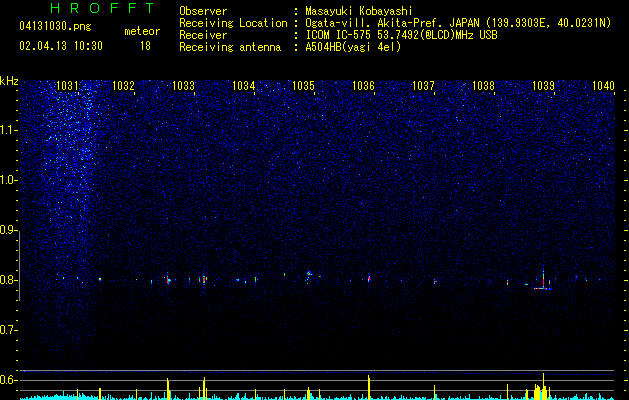
Task: Click the HROFFT title text
Action: 102,8
